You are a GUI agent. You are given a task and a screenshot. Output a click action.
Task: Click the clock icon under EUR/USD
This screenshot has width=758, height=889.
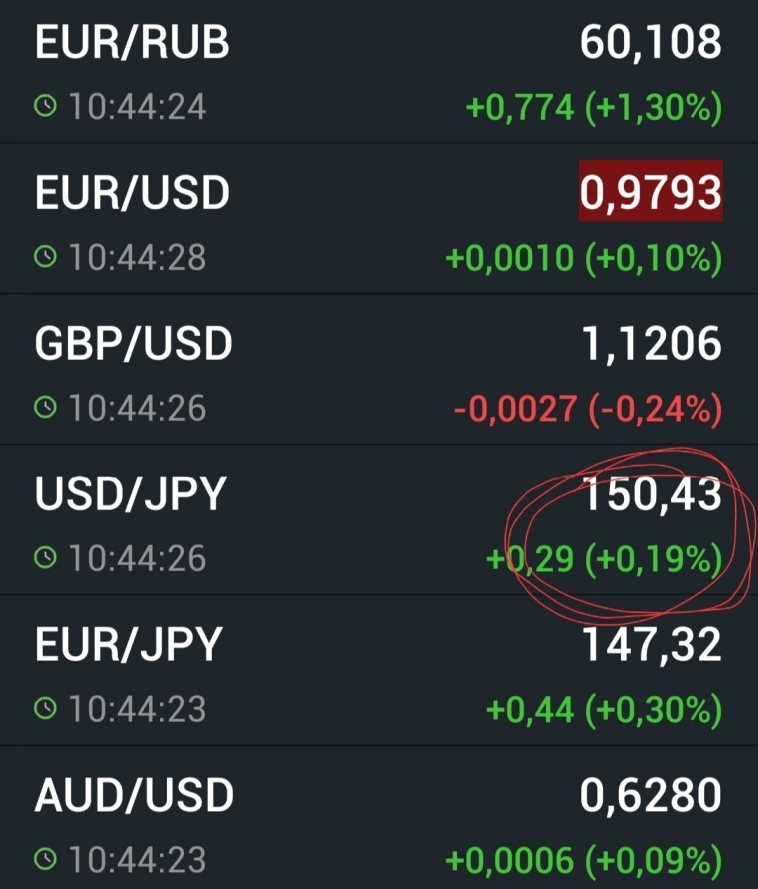pos(46,258)
